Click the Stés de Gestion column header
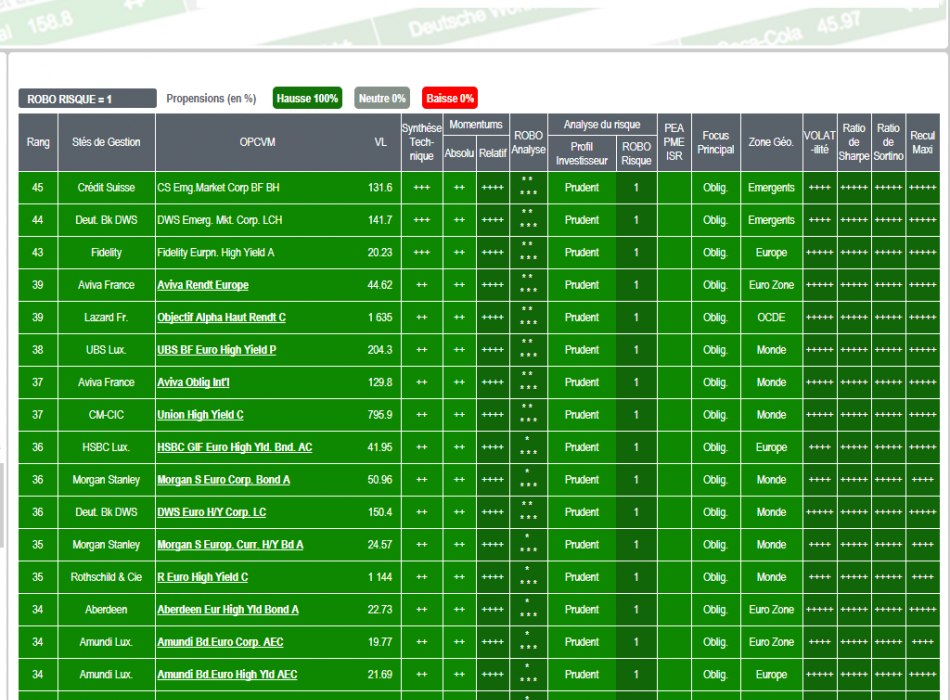This screenshot has width=950, height=700. [x=106, y=142]
